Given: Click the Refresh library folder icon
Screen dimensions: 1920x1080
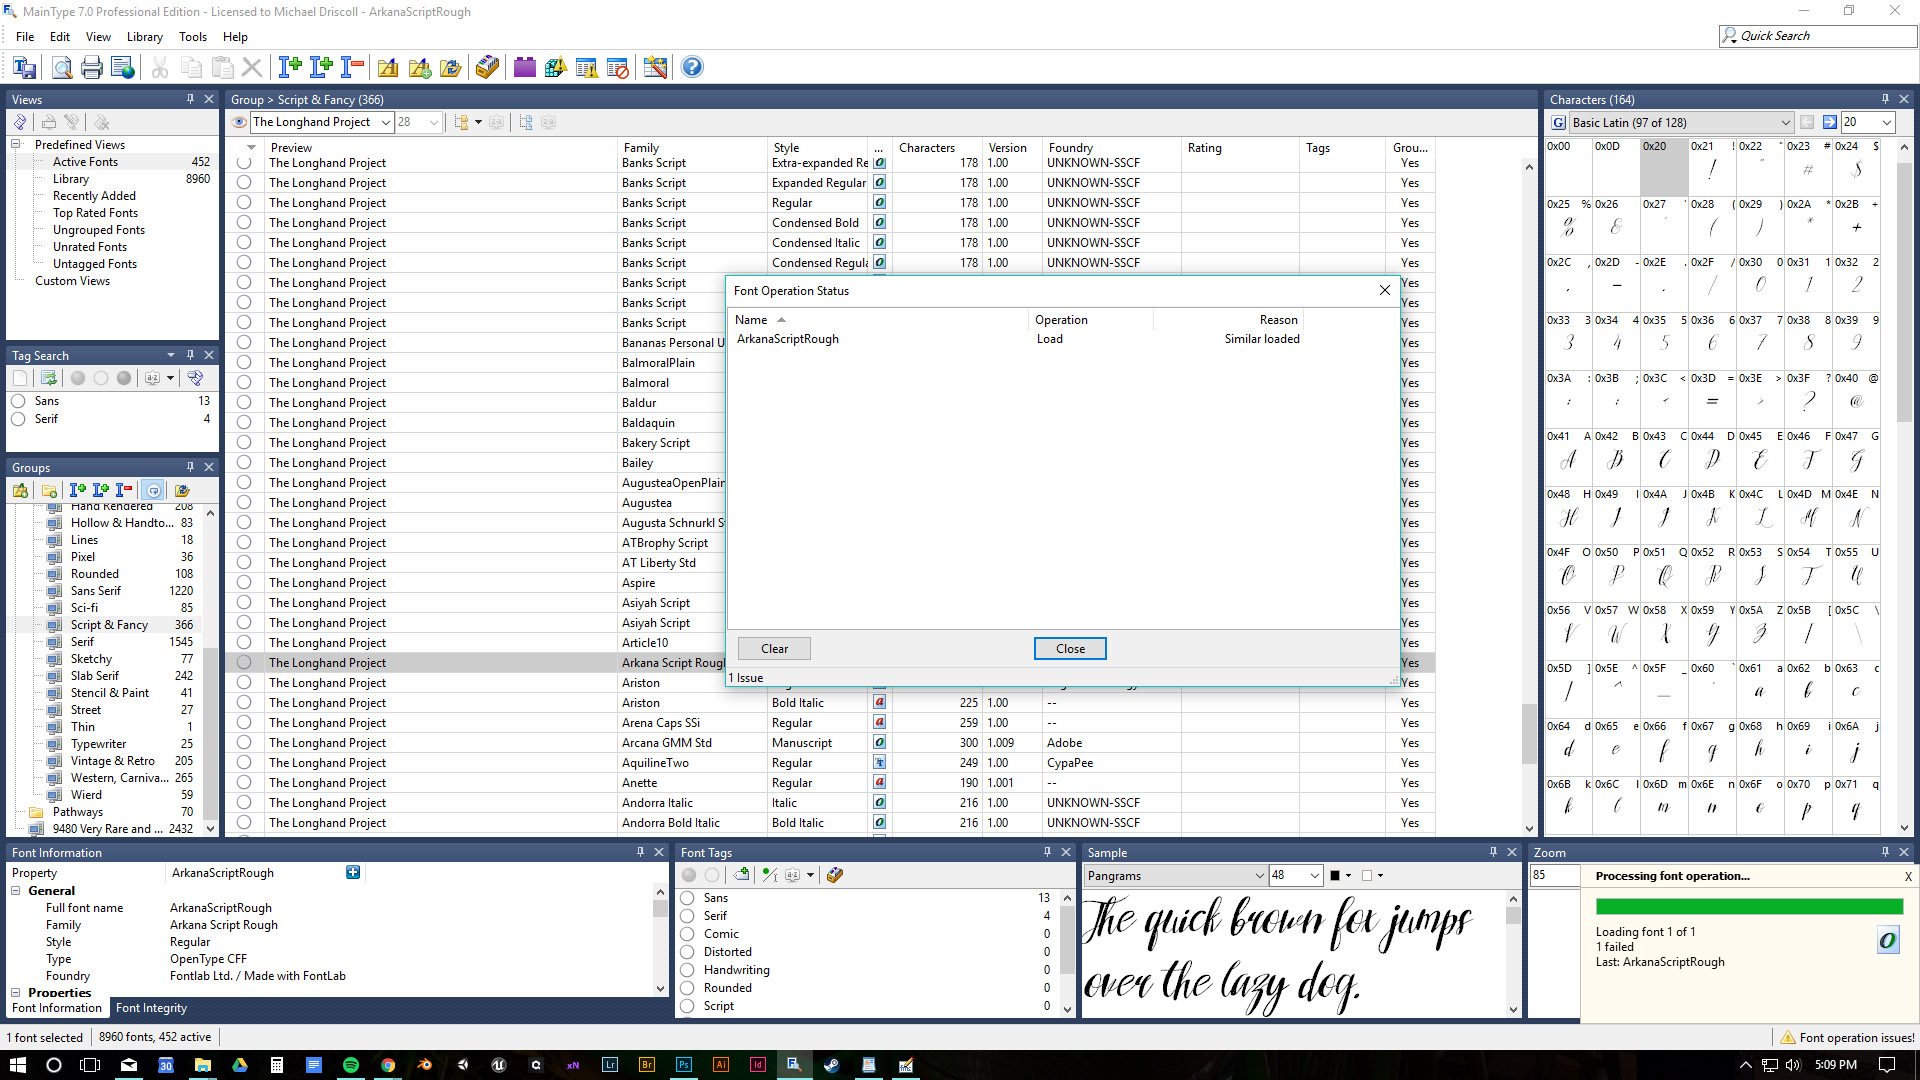Looking at the screenshot, I should point(450,68).
